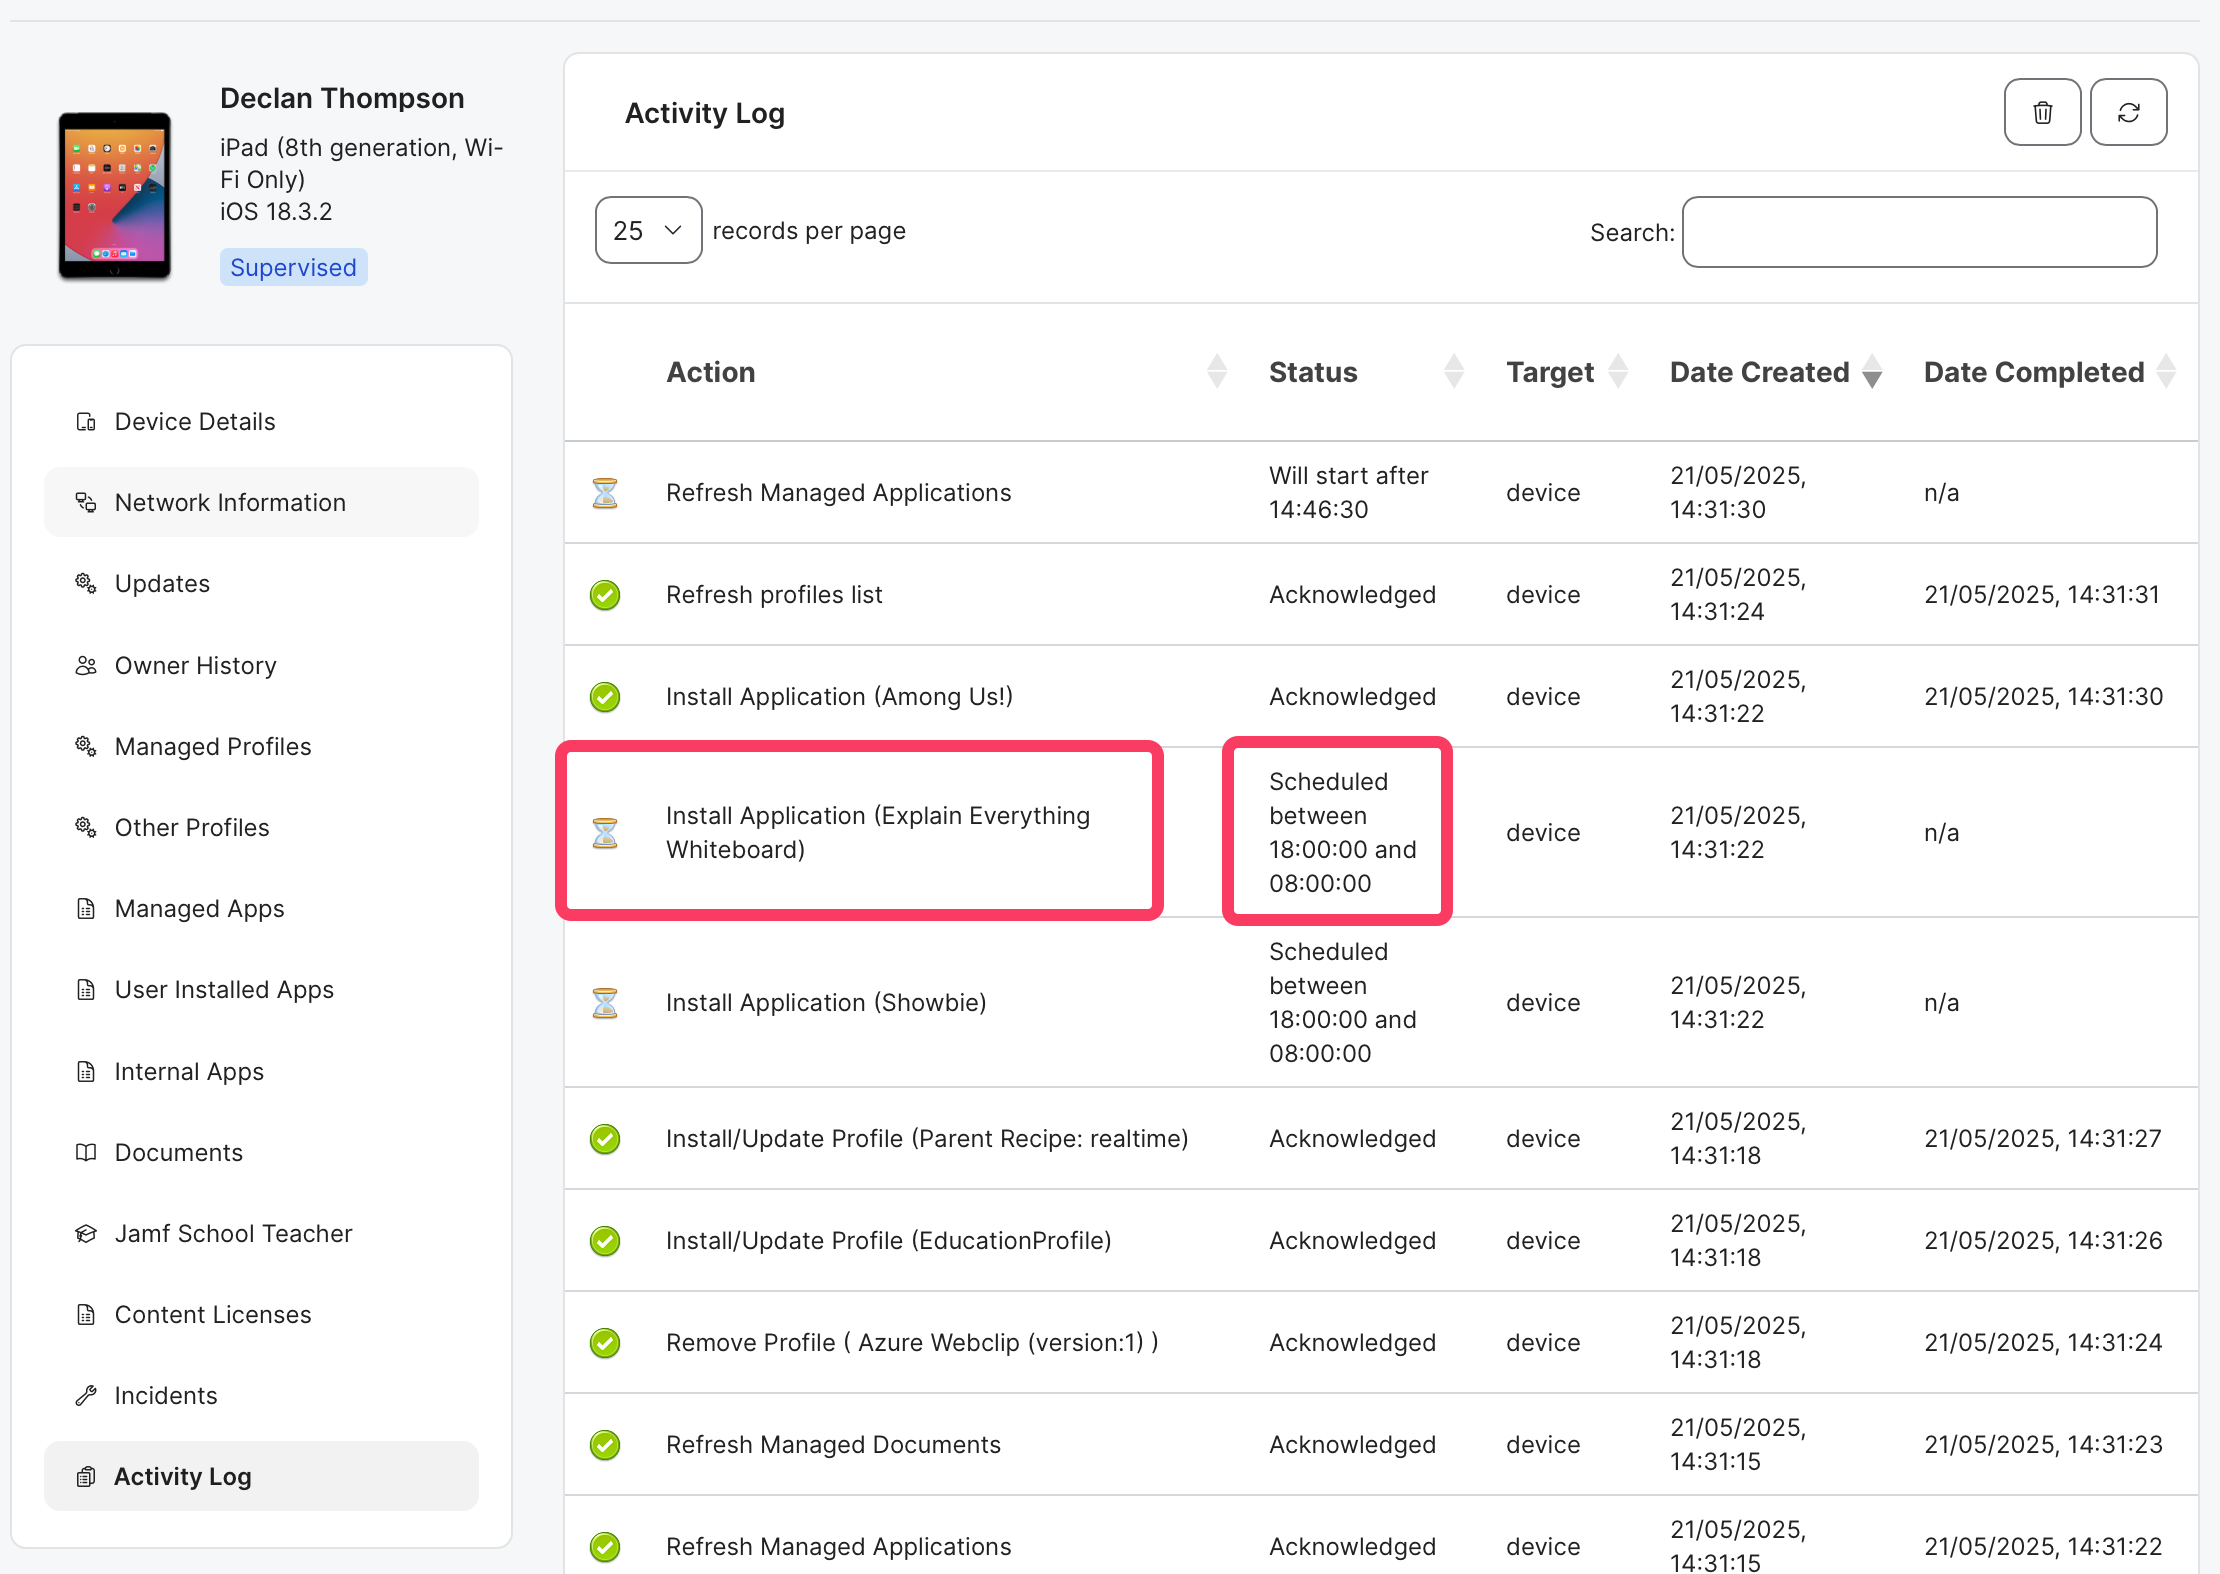Click the Network Information sidebar icon
Image resolution: width=2220 pixels, height=1574 pixels.
point(86,502)
